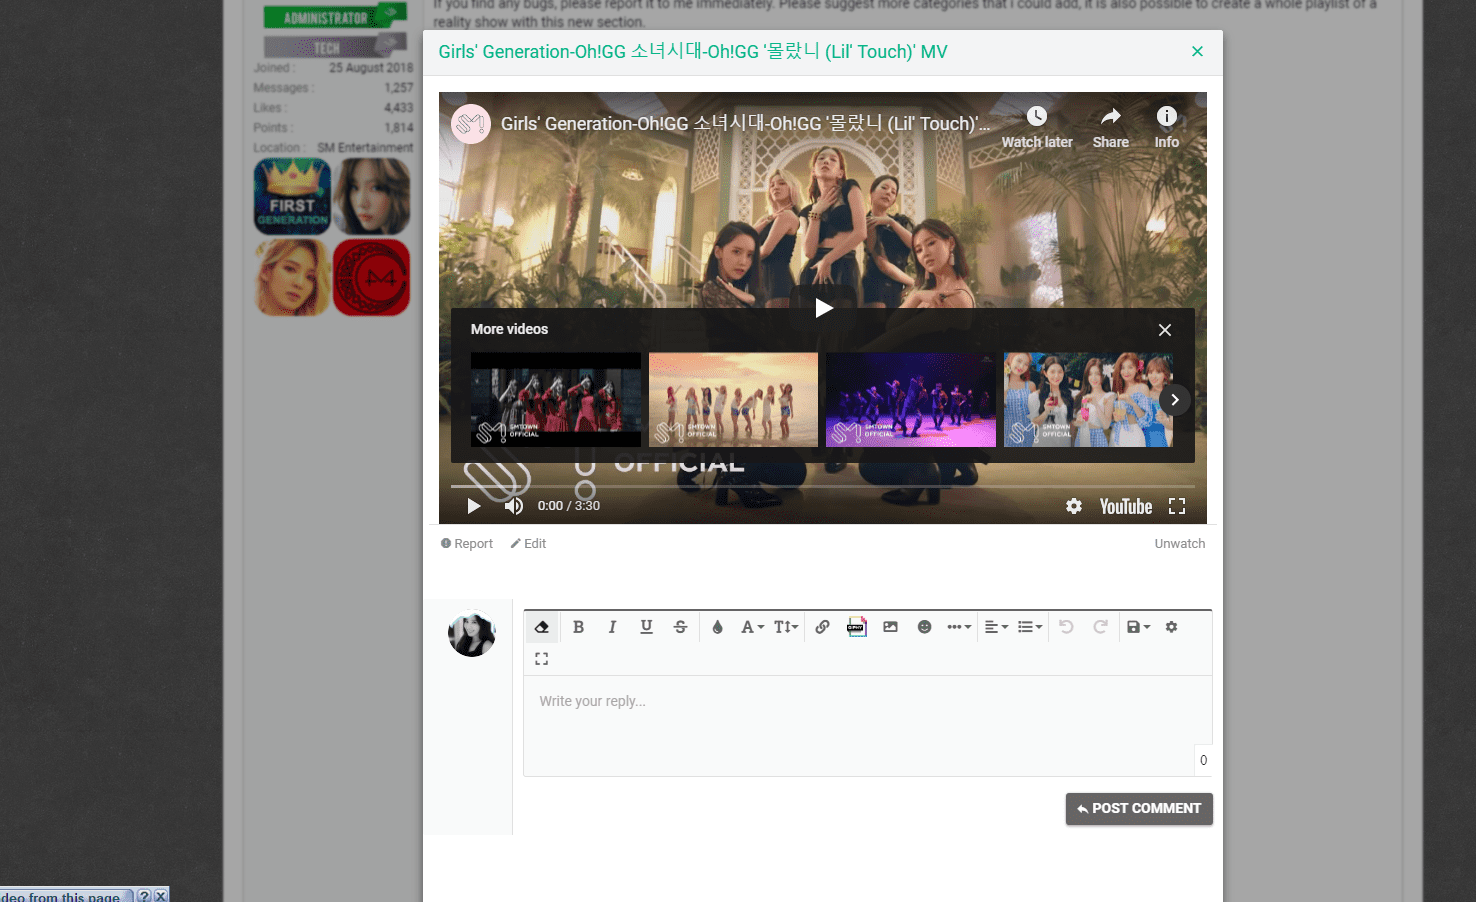Open the first suggested video with red outfits
Viewport: 1476px width, 902px height.
tap(556, 400)
